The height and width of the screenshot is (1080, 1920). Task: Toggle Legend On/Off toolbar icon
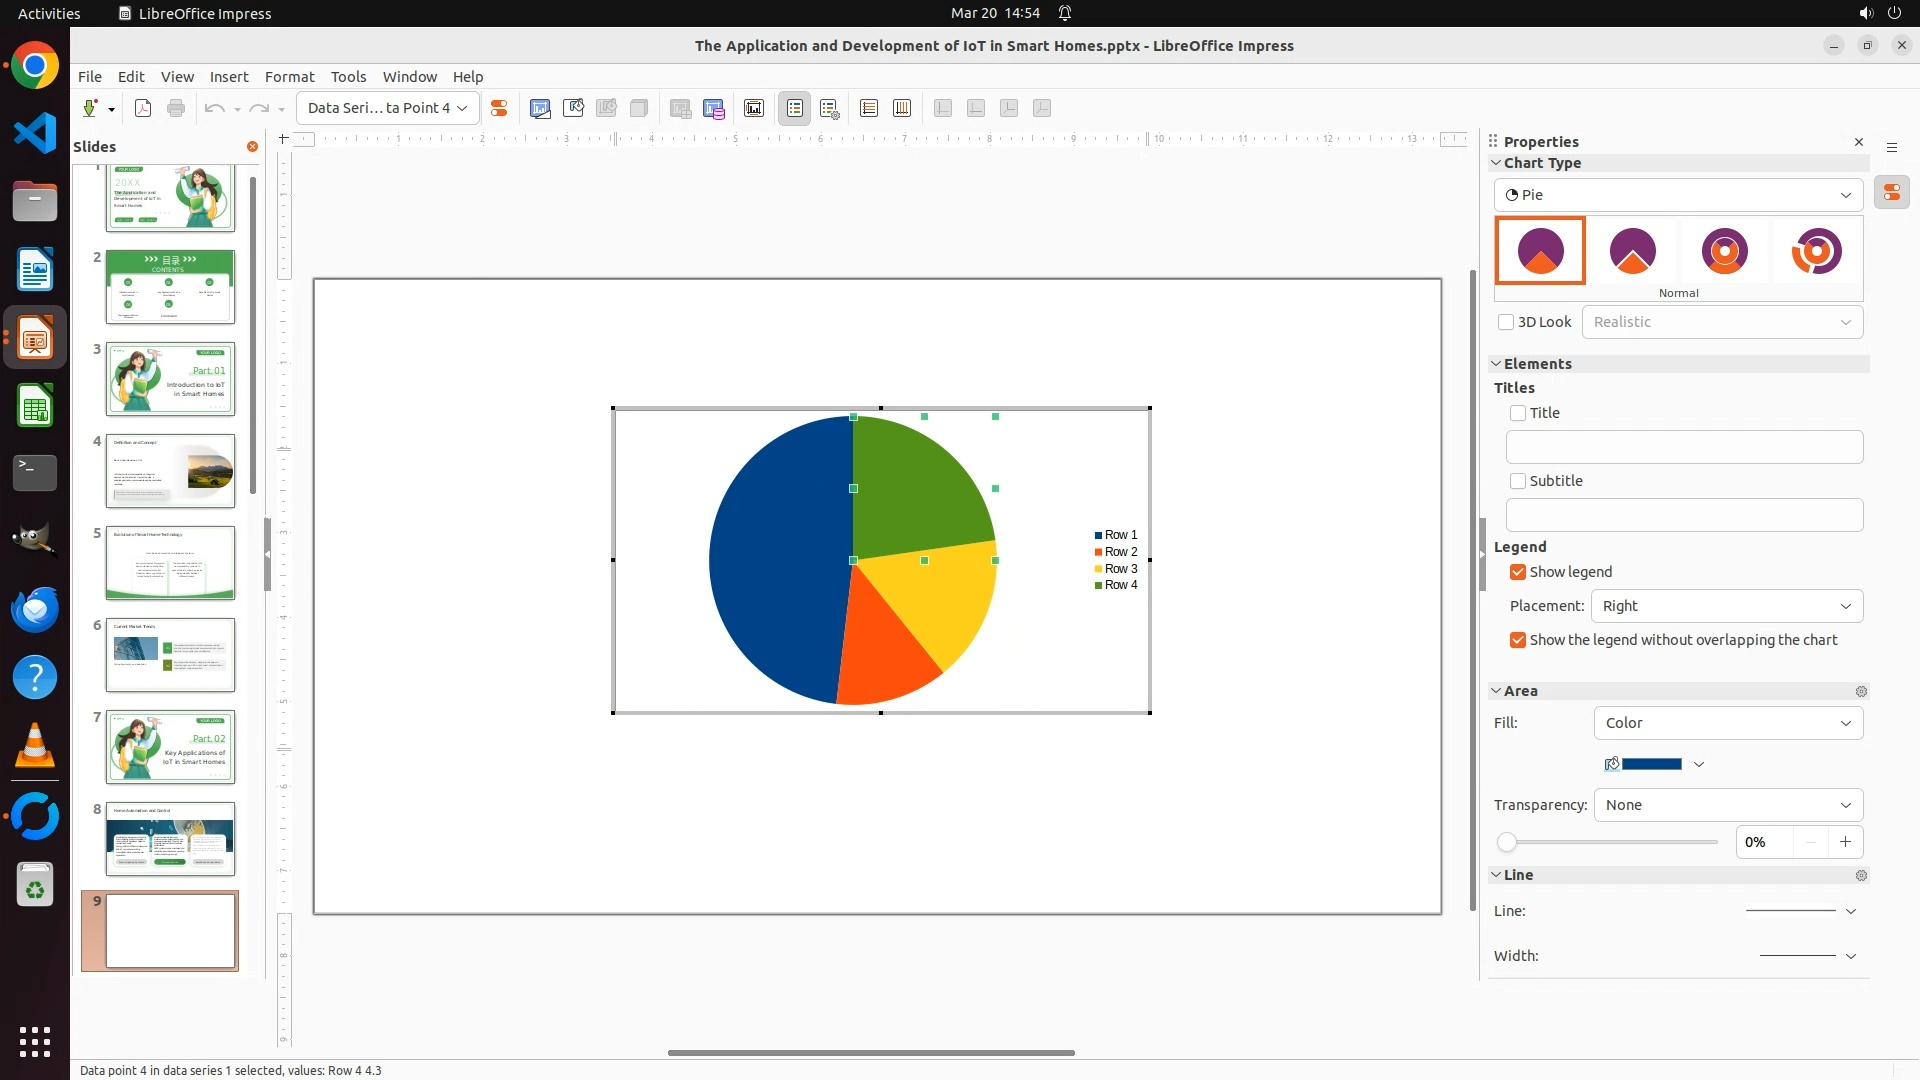coord(795,108)
